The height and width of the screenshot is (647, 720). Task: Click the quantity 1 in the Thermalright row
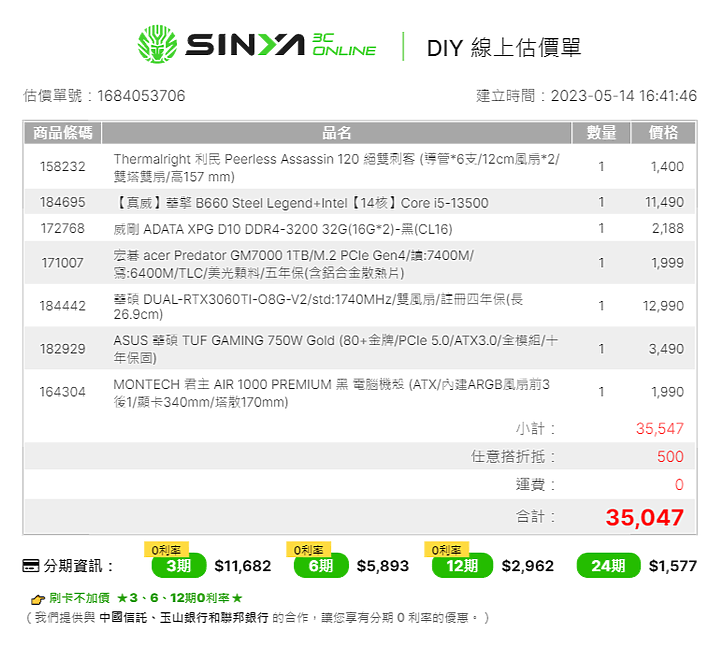(x=601, y=166)
